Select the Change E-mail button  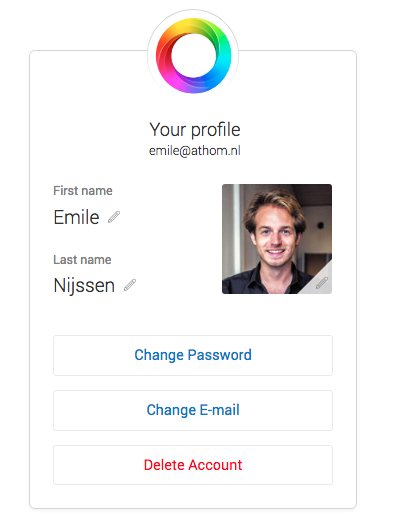[193, 410]
